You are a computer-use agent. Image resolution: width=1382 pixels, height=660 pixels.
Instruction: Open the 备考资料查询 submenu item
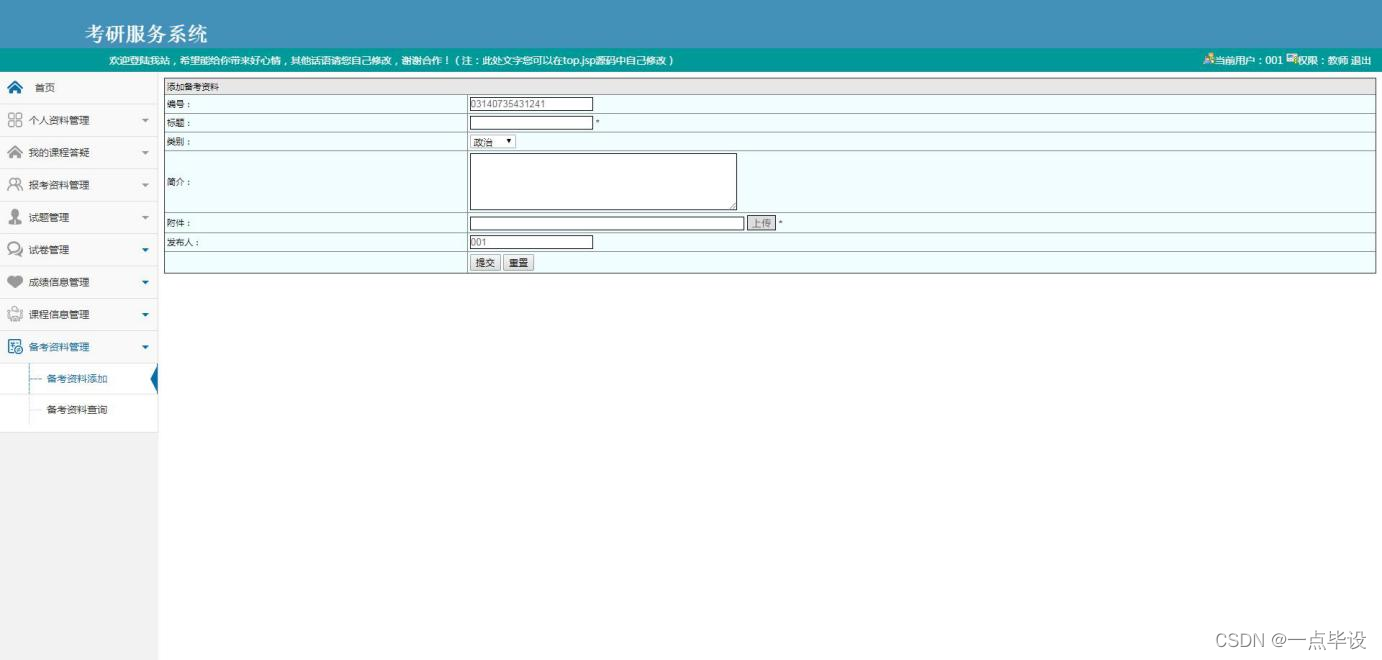(x=77, y=410)
